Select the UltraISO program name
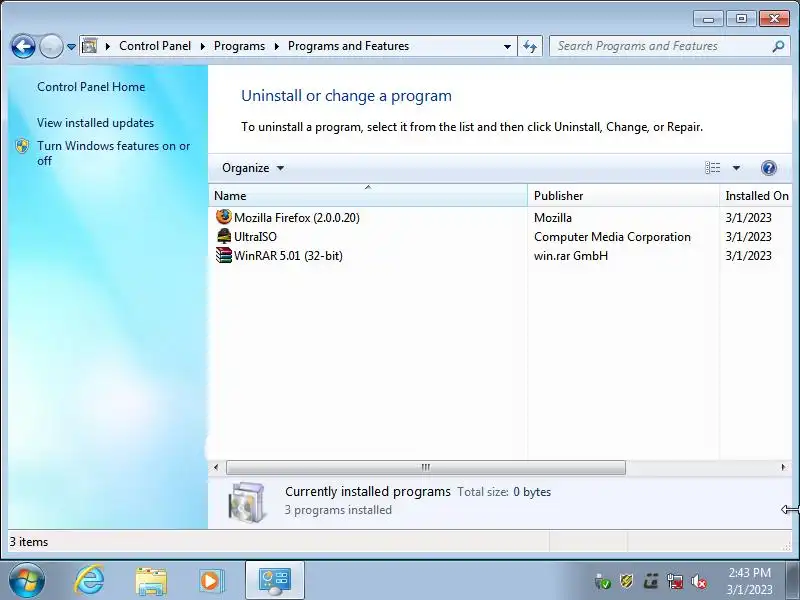The height and width of the screenshot is (600, 800). pos(255,237)
